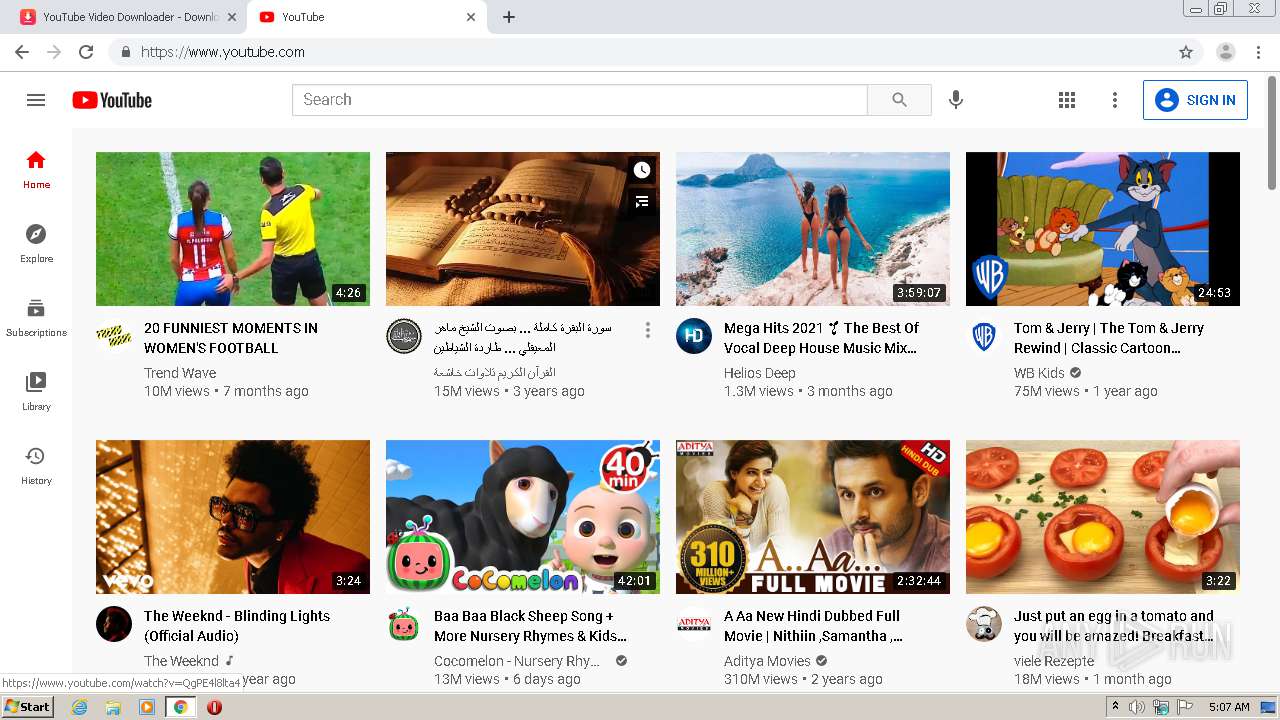Viewport: 1280px width, 720px height.
Task: Click the Trend Wave channel avatar
Action: click(x=114, y=336)
